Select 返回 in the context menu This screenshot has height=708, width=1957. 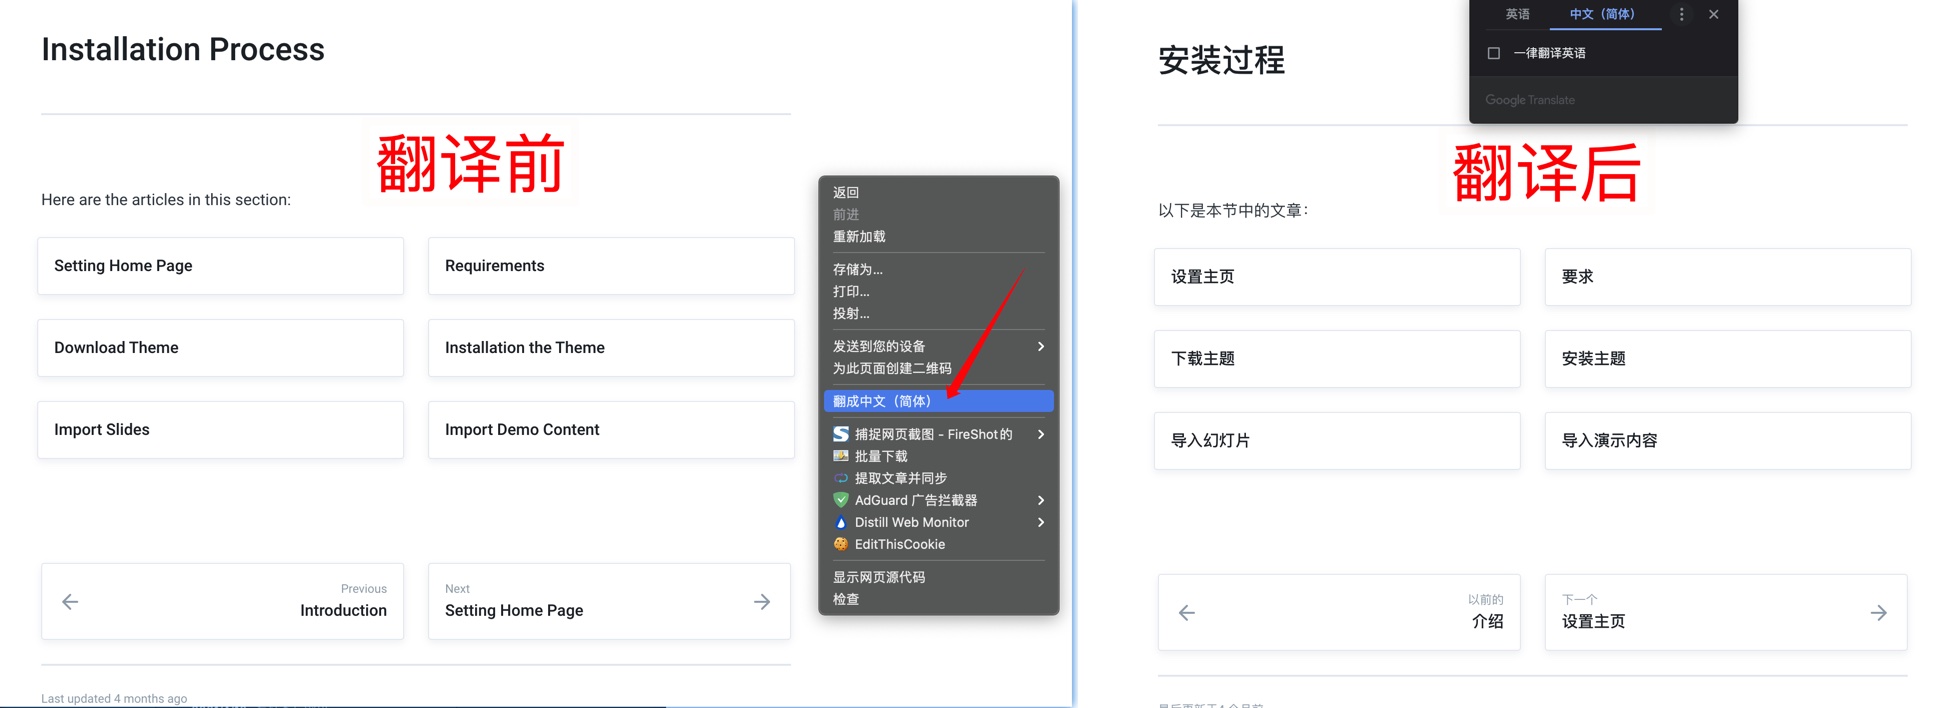[x=938, y=192]
